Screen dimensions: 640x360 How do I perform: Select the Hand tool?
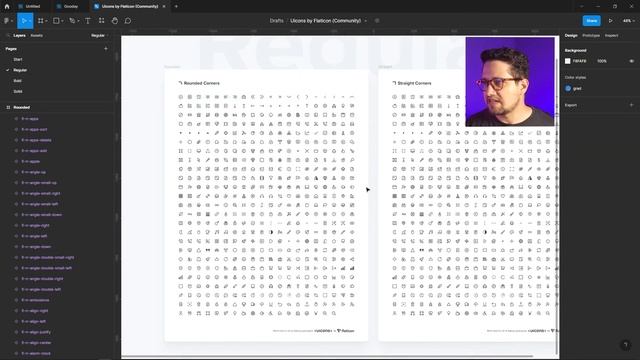tap(115, 21)
